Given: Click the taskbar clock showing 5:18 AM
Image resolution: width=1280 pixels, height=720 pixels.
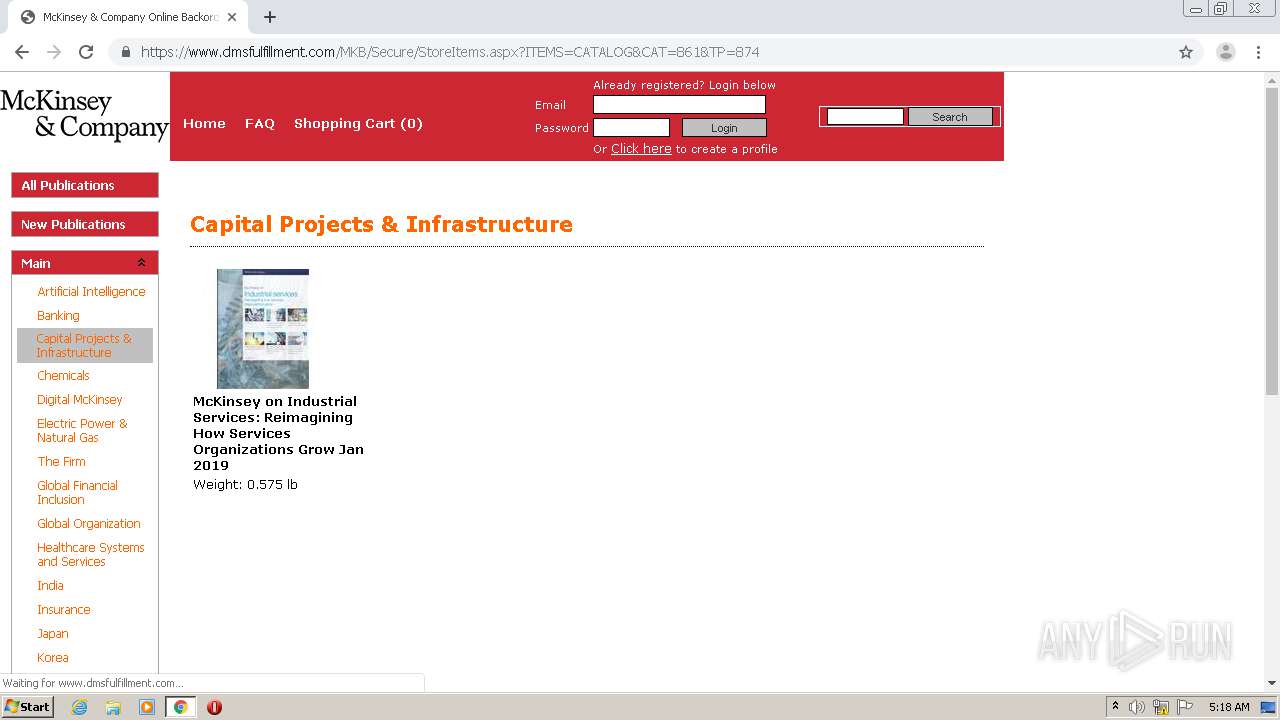Looking at the screenshot, I should coord(1229,707).
